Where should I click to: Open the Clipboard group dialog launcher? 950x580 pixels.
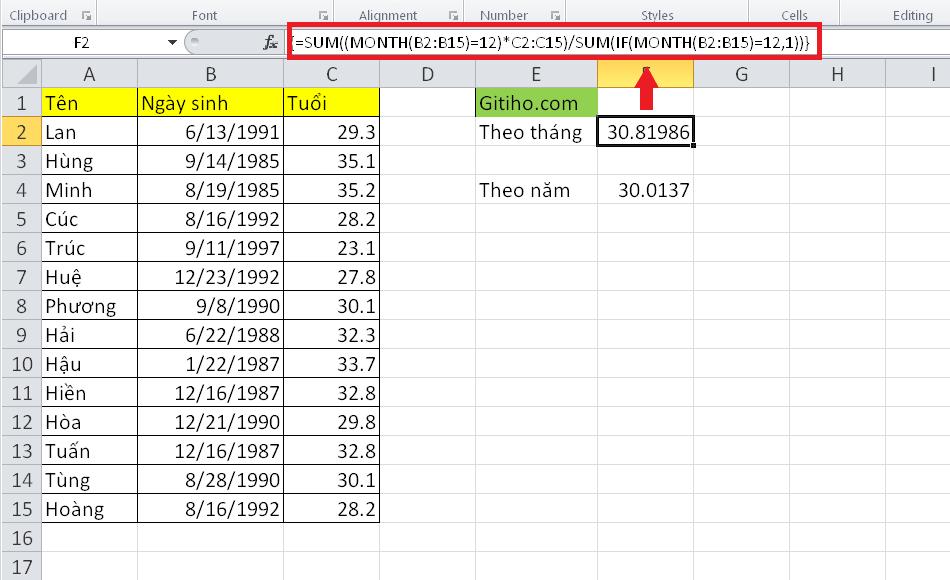tap(86, 14)
